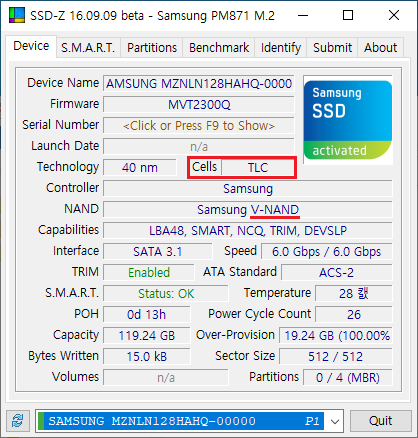This screenshot has height=438, width=418.
Task: Click the Device Name field value
Action: [x=199, y=84]
